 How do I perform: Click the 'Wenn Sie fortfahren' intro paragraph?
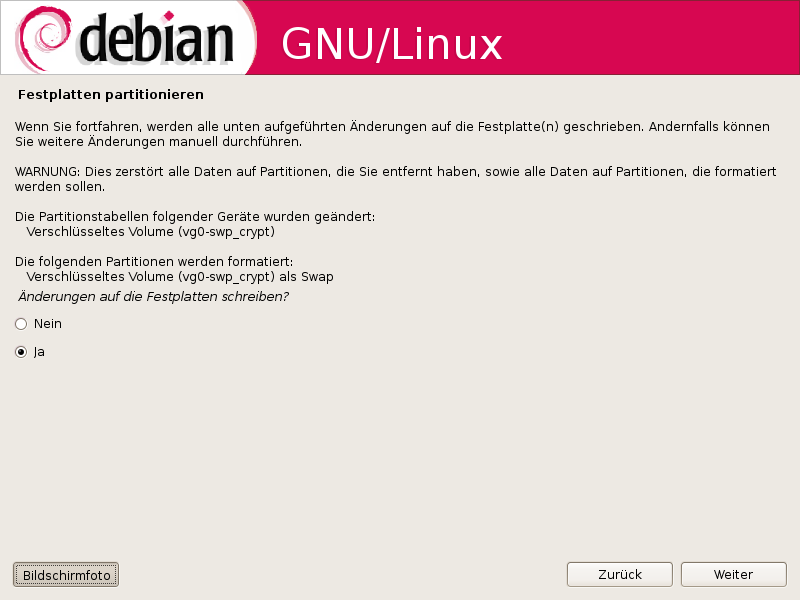392,134
